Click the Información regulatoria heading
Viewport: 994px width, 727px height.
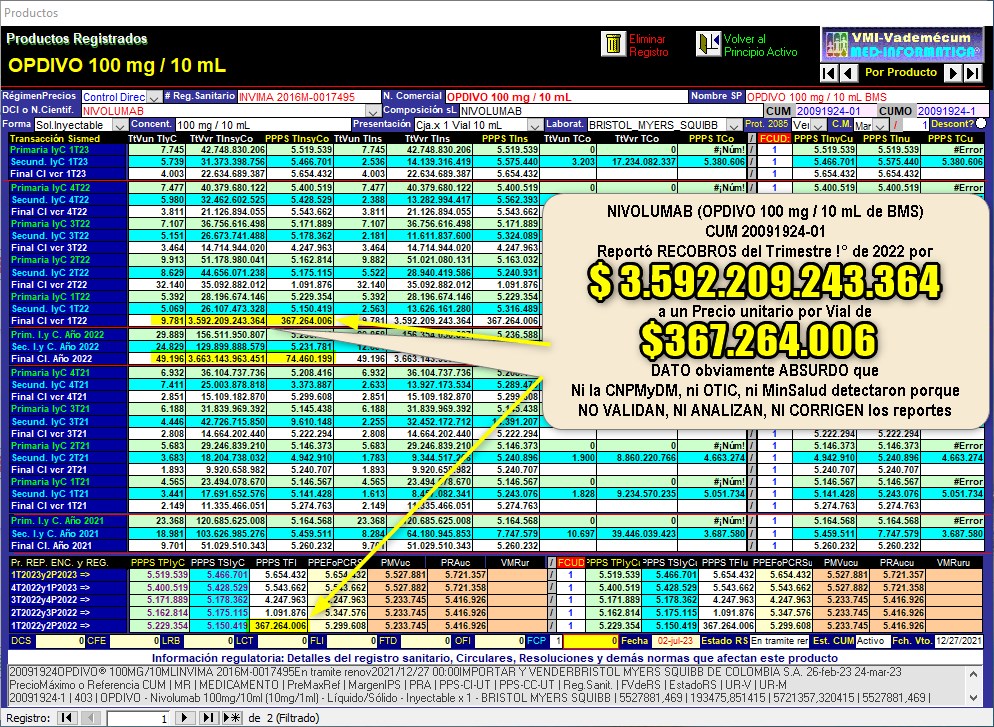tap(494, 658)
